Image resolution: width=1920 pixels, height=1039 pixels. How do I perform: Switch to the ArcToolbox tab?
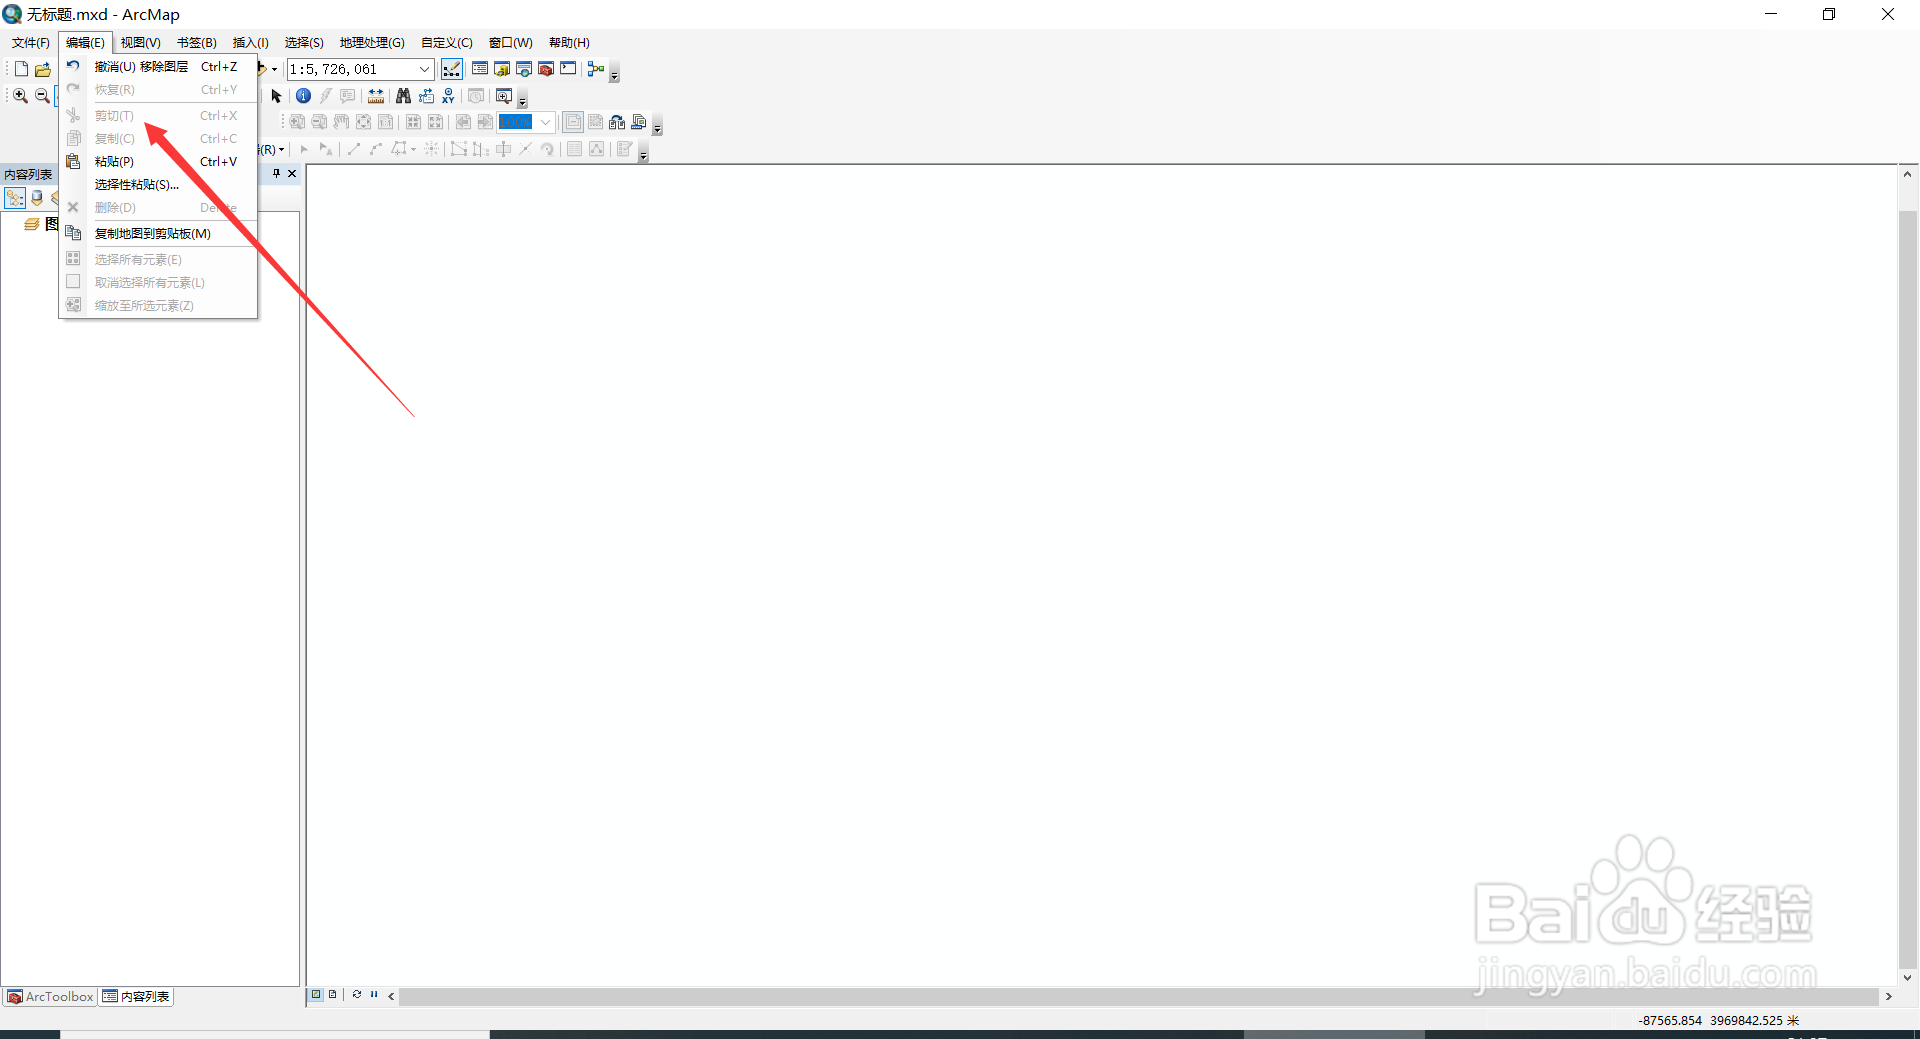tap(49, 996)
